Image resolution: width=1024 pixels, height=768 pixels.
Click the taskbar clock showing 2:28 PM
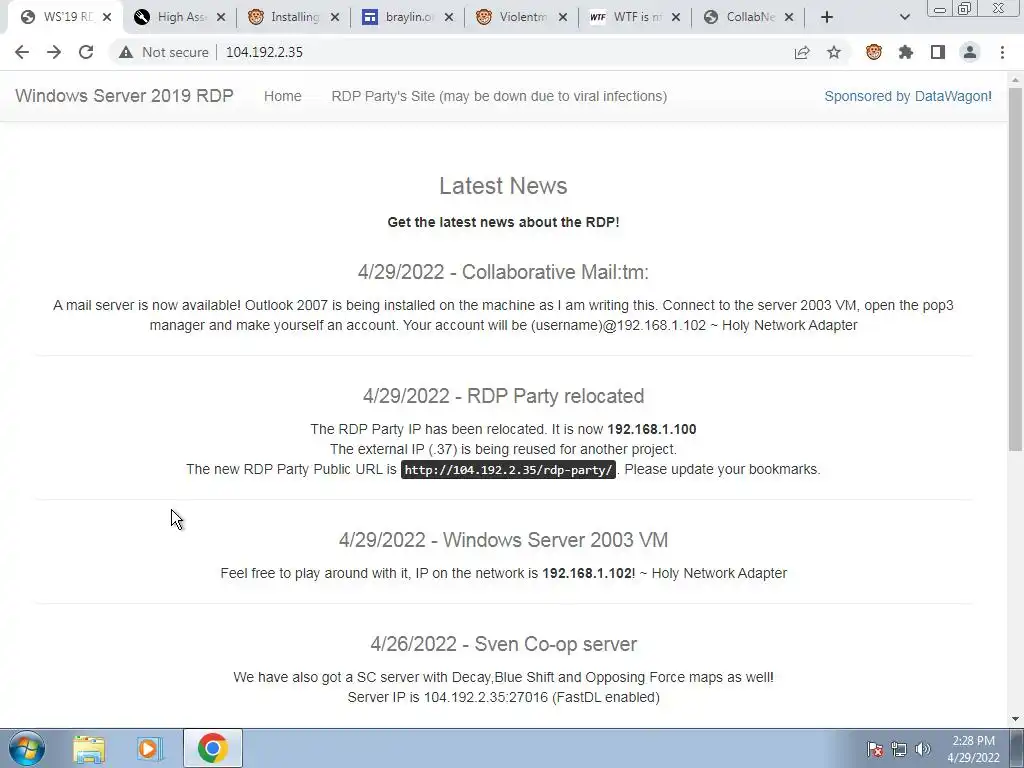[973, 749]
